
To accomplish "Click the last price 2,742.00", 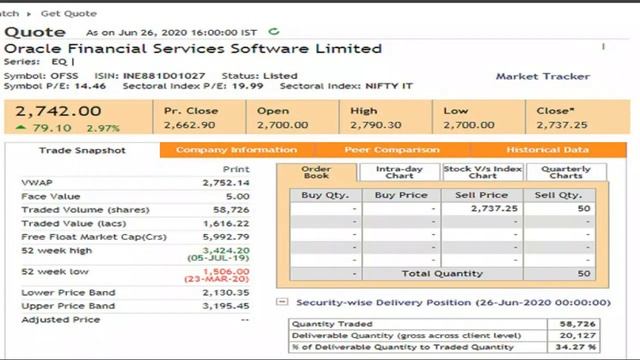I will (x=58, y=111).
